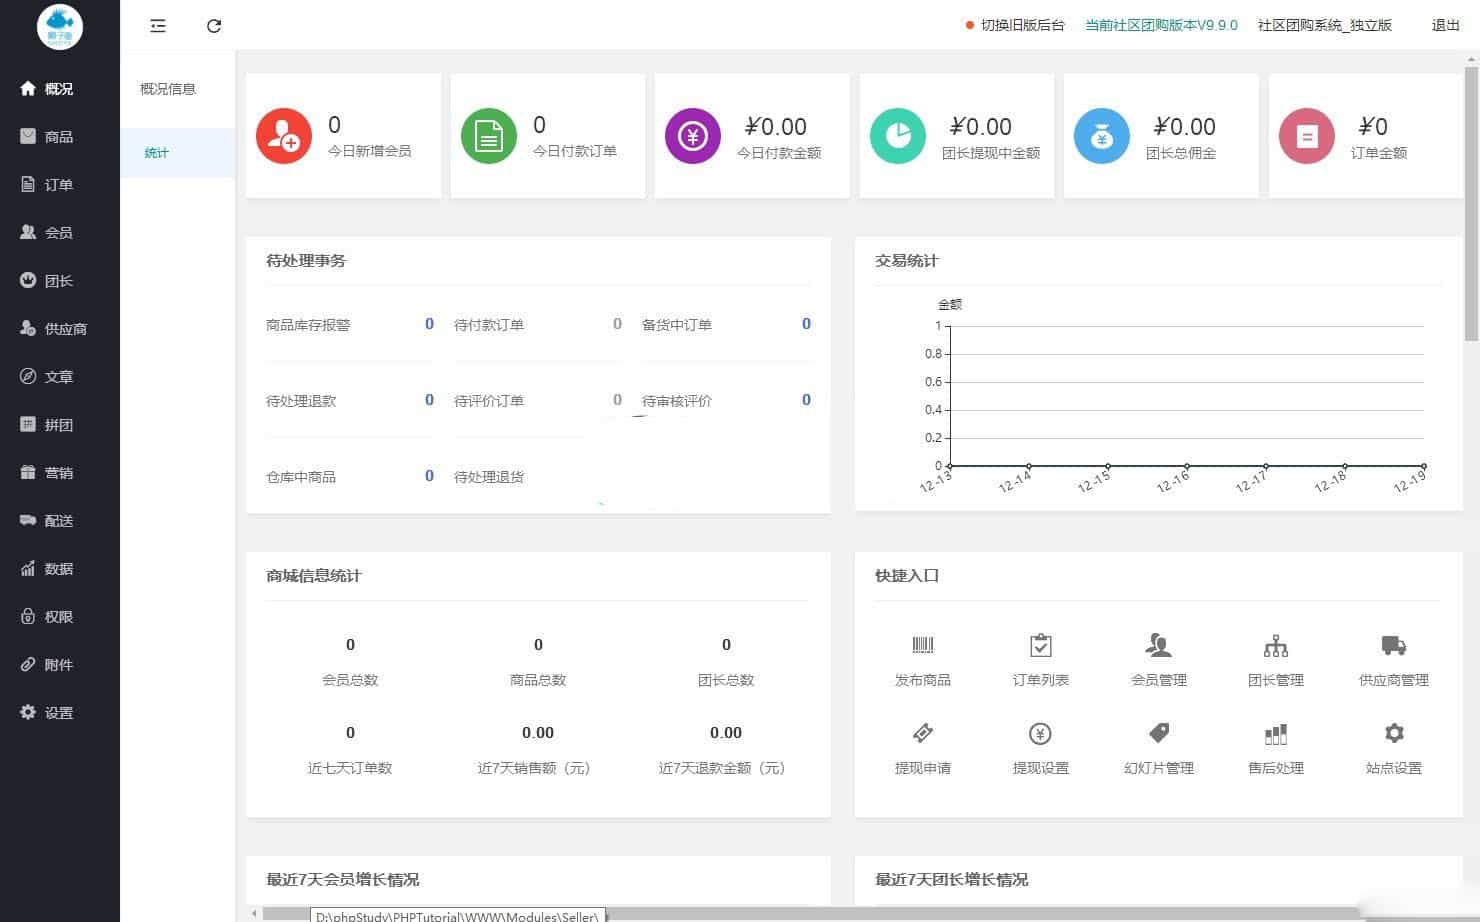The image size is (1480, 922).
Task: Collapse the sidebar using the hamburger icon
Action: pyautogui.click(x=157, y=26)
